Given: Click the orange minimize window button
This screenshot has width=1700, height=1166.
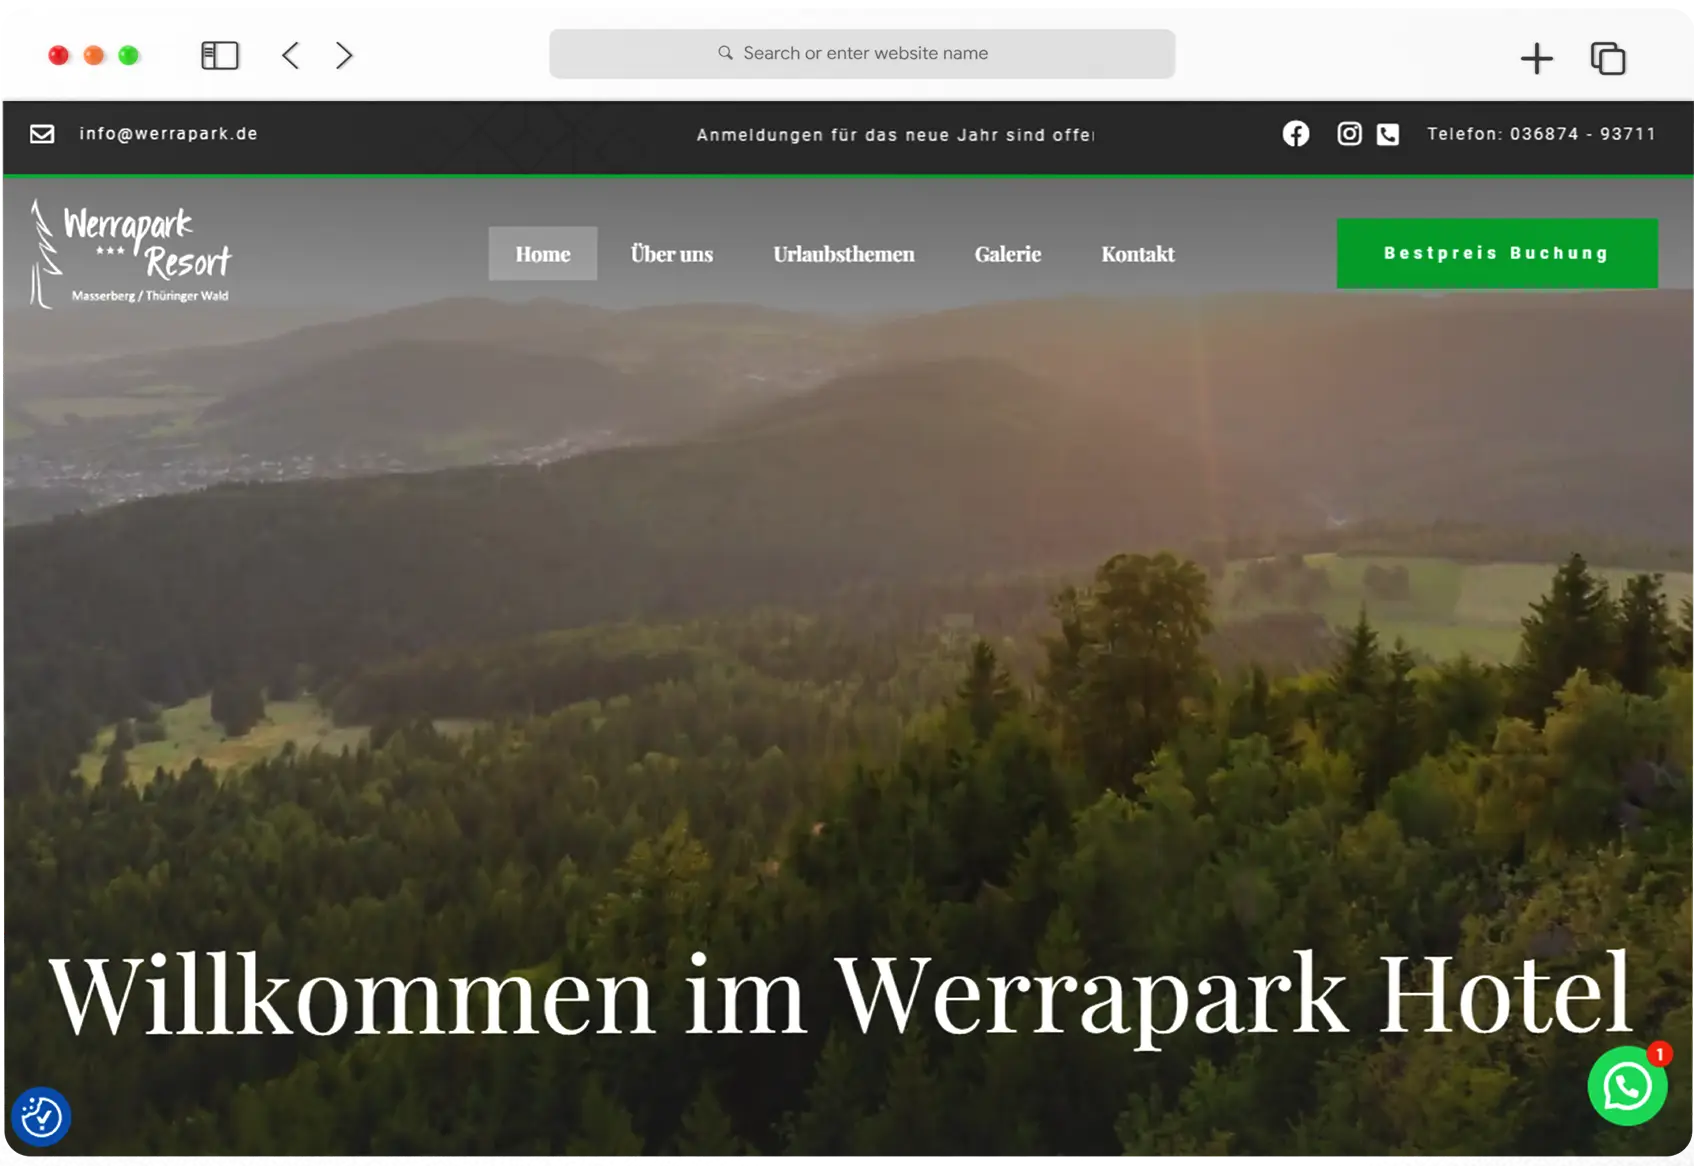Looking at the screenshot, I should 93,55.
